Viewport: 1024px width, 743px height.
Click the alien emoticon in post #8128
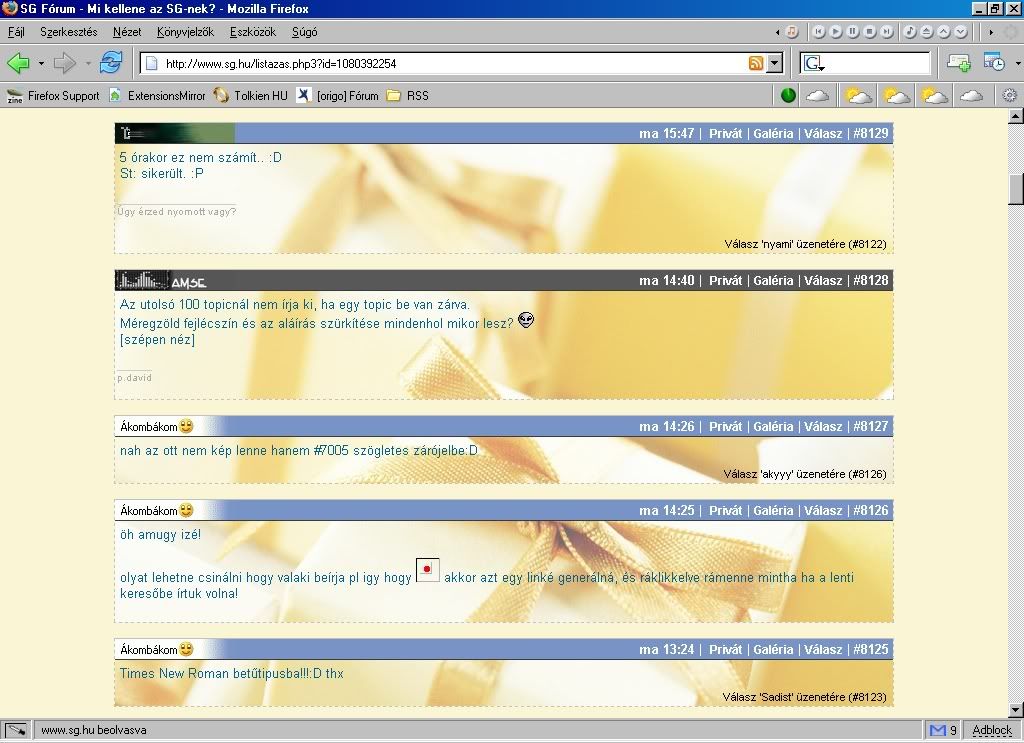[x=526, y=320]
